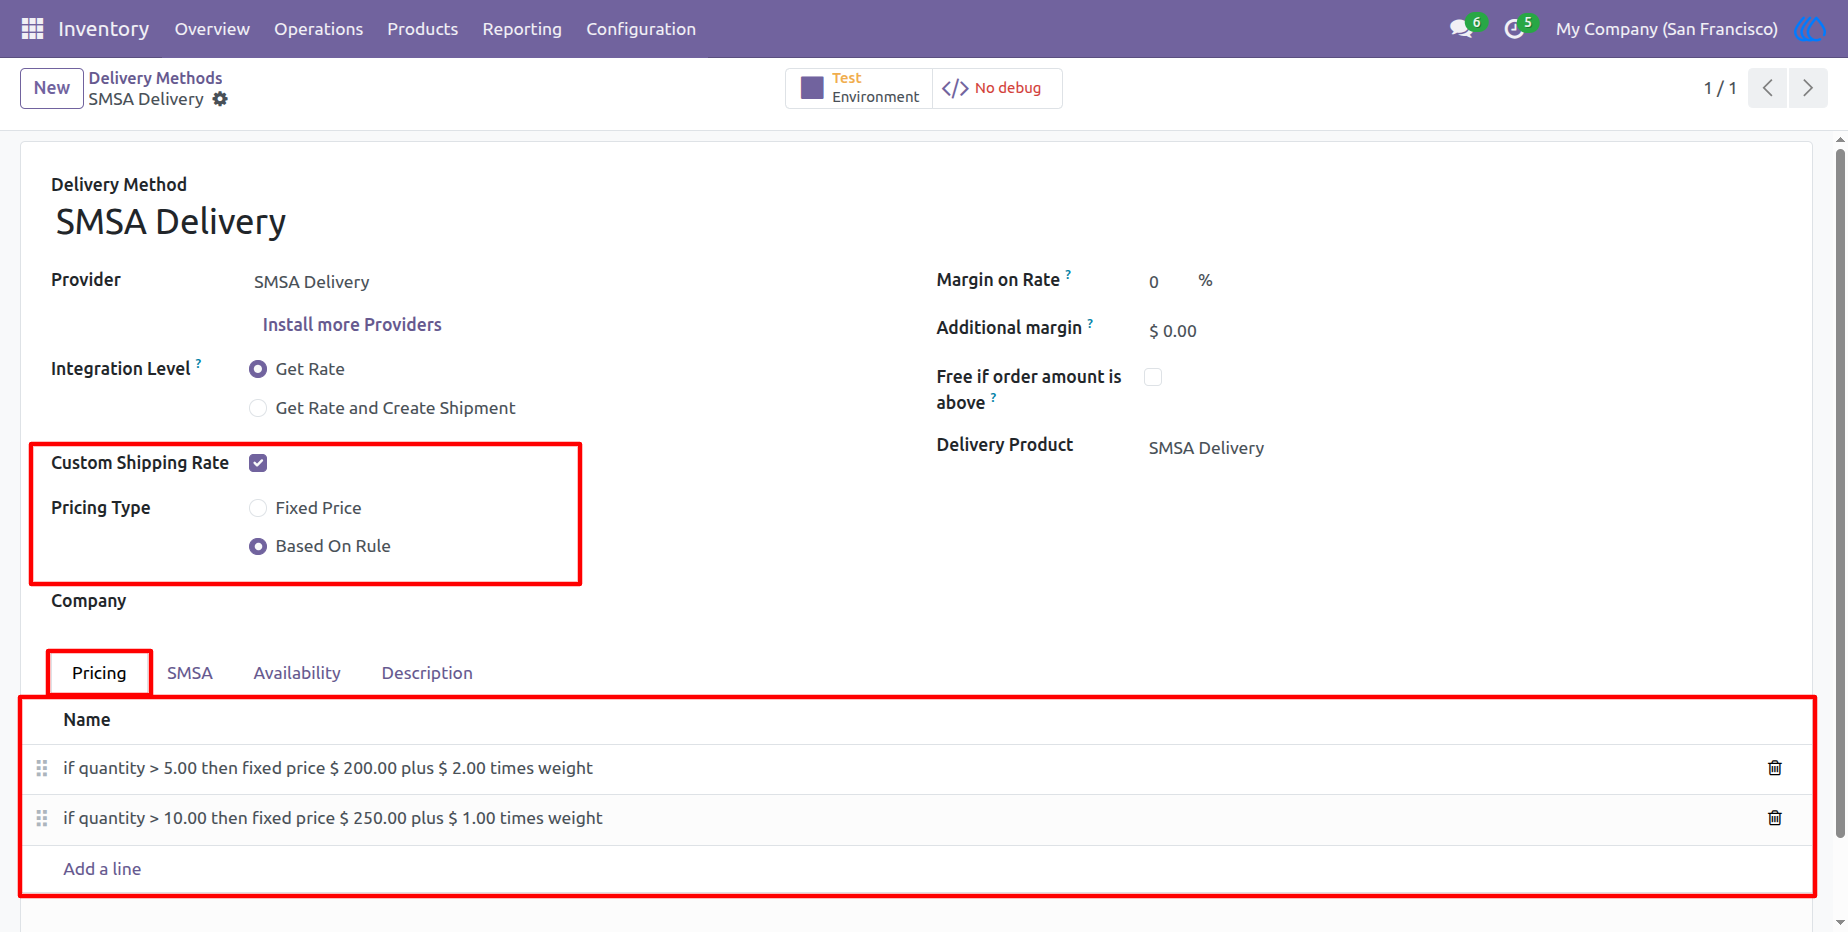This screenshot has height=932, width=1848.
Task: Click the No debug code icon
Action: (955, 88)
